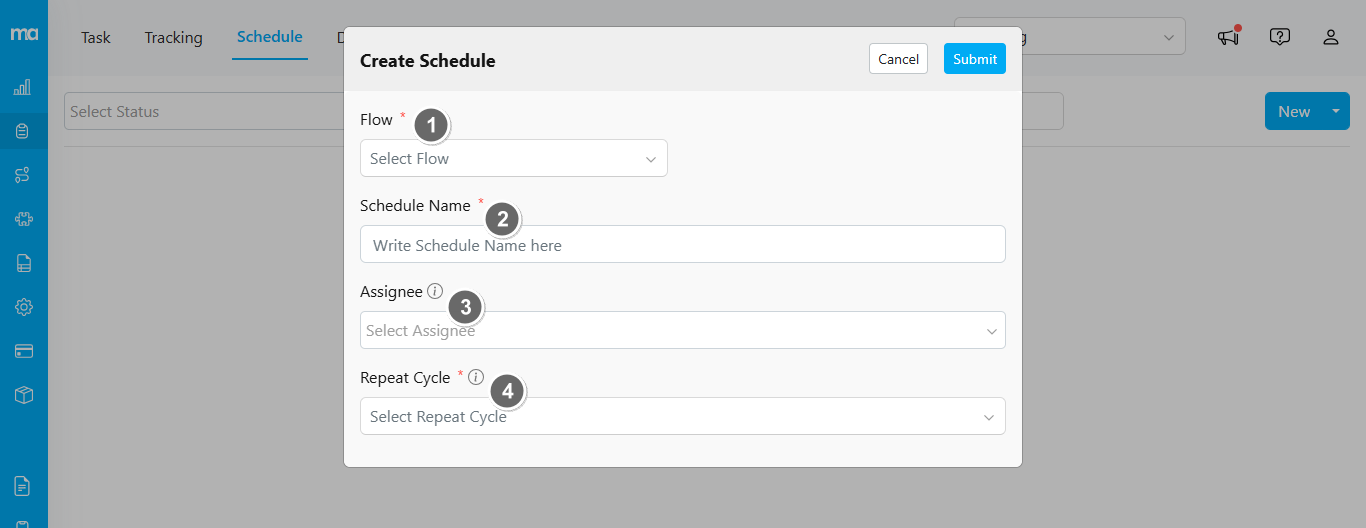Expand the New button dropdown arrow
This screenshot has width=1366, height=528.
click(x=1335, y=111)
